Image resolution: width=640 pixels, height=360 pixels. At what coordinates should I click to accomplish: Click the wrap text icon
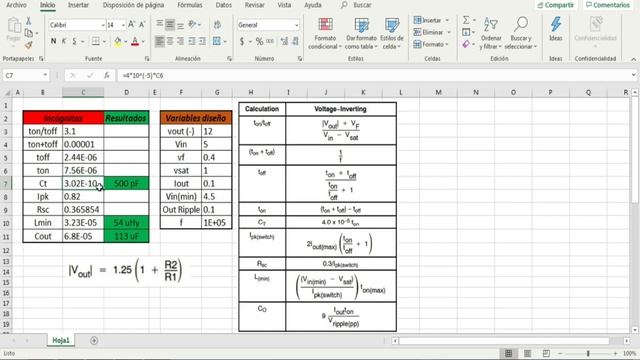tap(217, 25)
